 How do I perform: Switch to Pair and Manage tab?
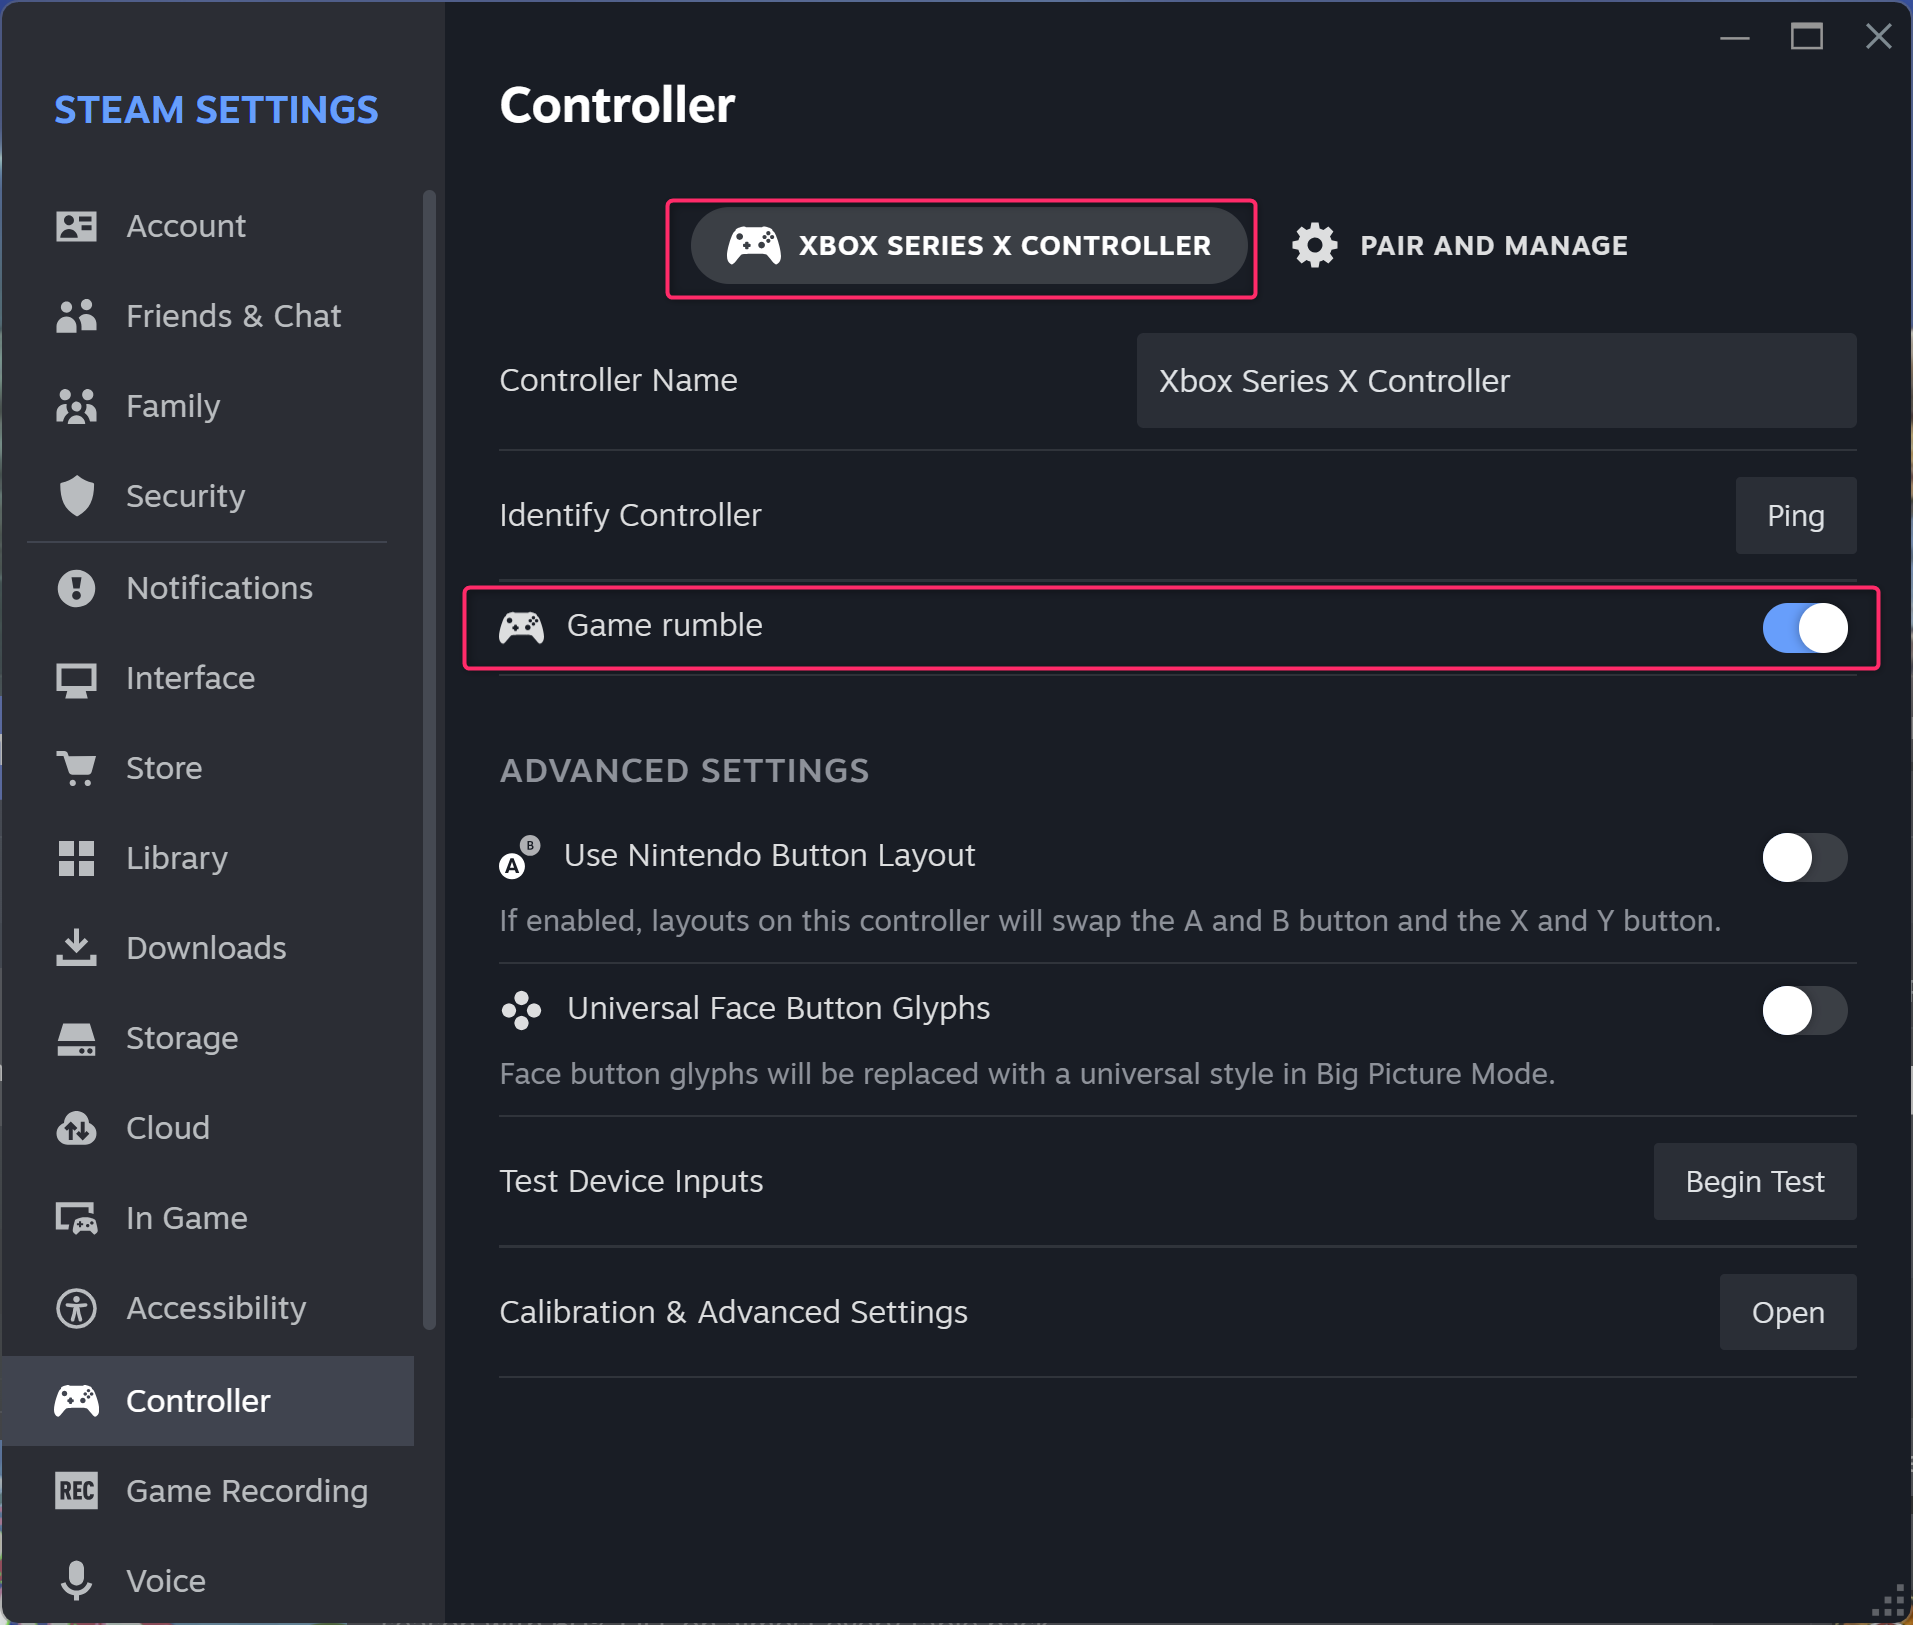pyautogui.click(x=1460, y=245)
